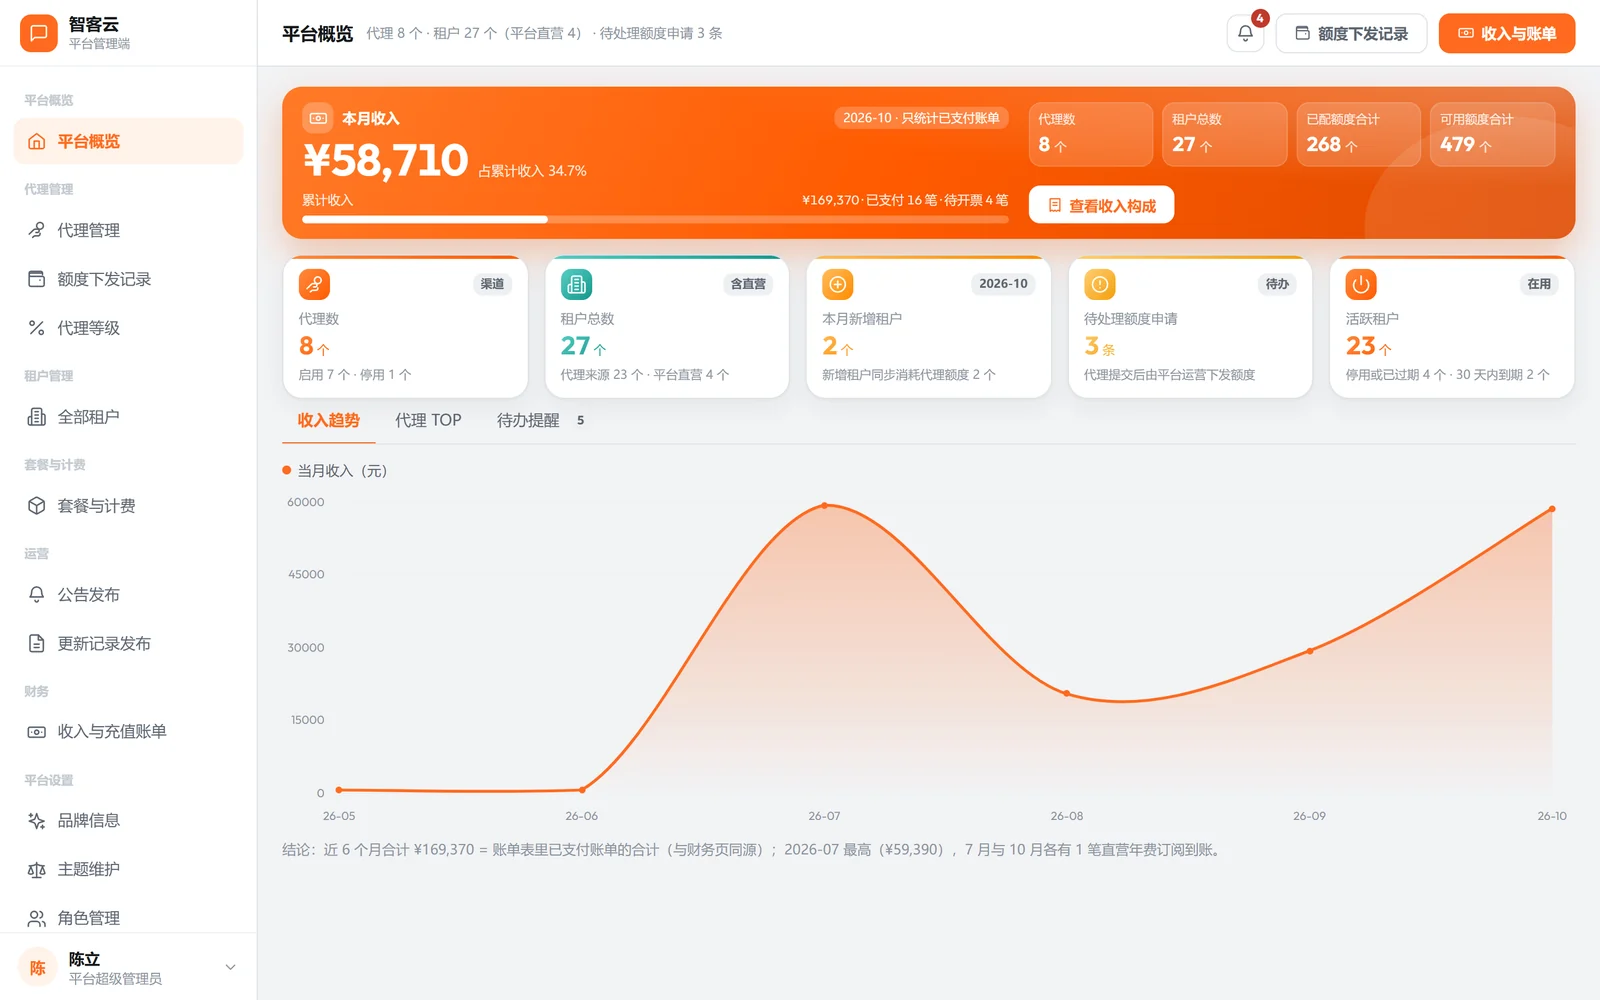The image size is (1600, 1000).
Task: Click the 待办 tag on 待处理额度申请 card
Action: [1277, 284]
